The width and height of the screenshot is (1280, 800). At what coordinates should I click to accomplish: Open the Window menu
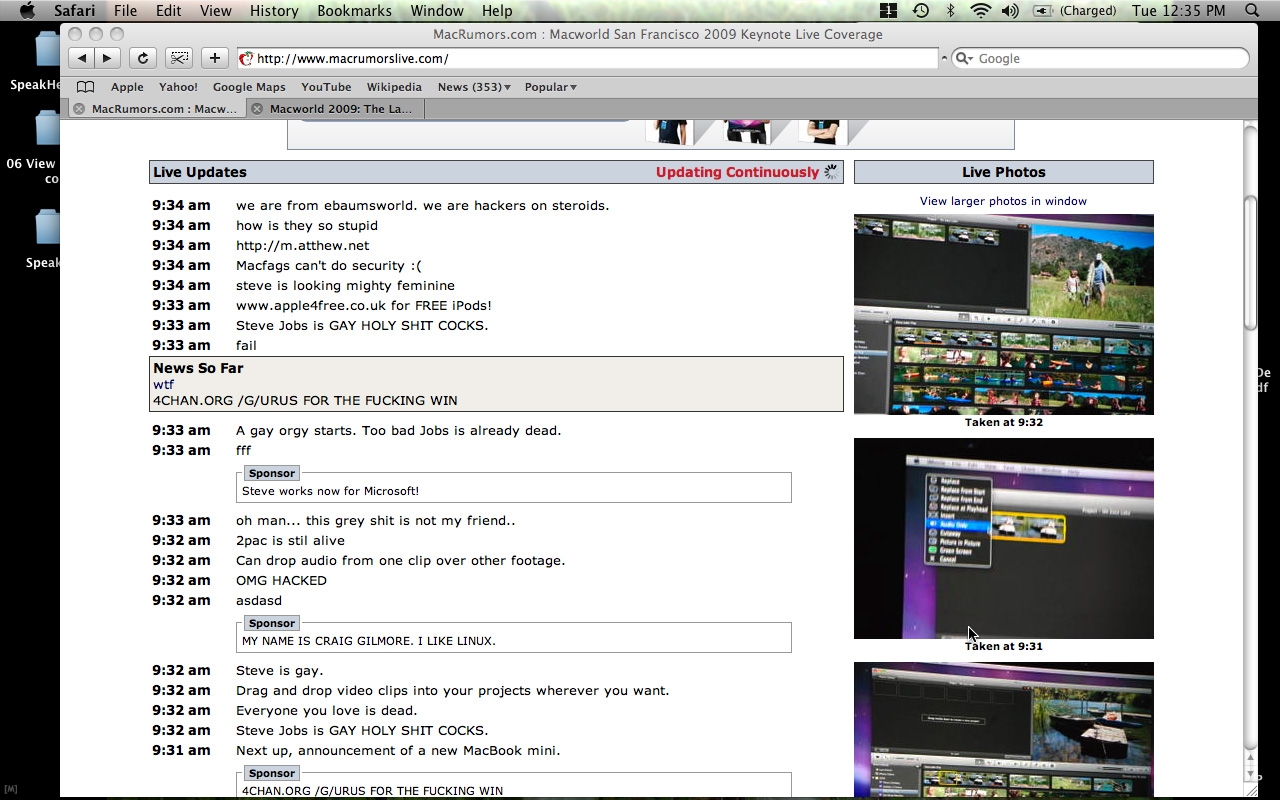coord(437,11)
